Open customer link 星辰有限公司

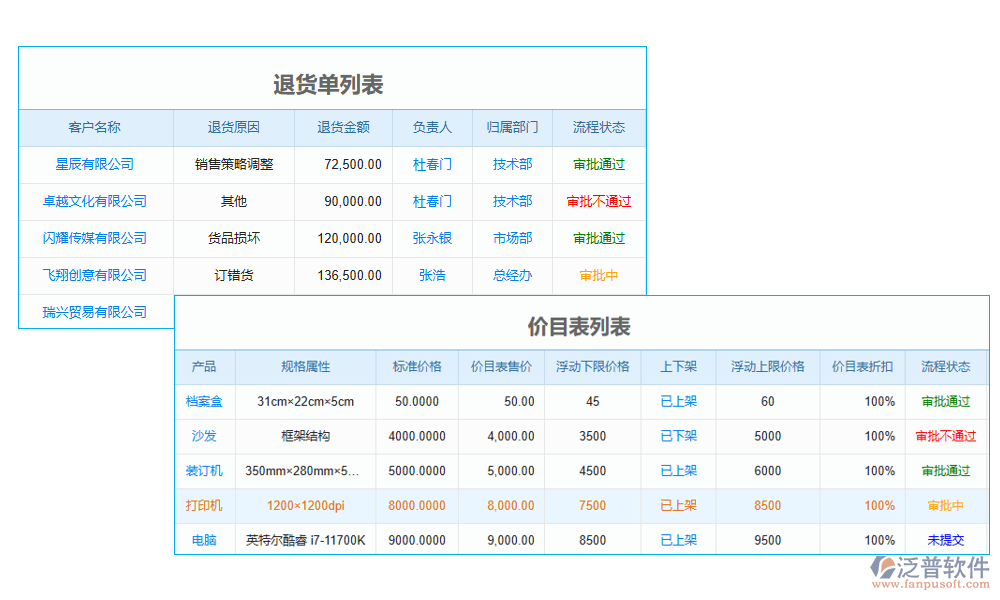pos(95,164)
